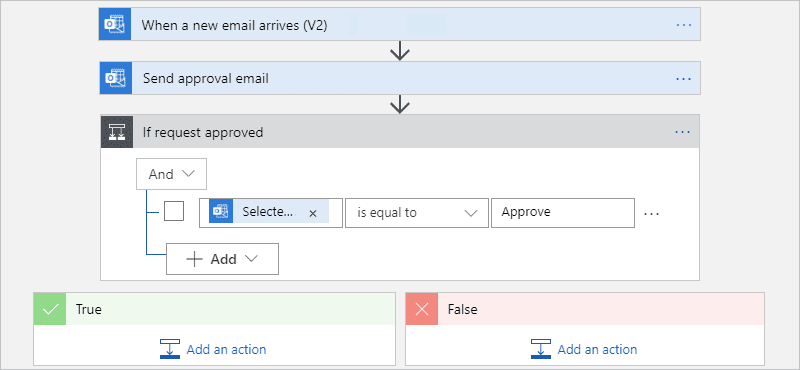Open ellipsis menu for Send approval email
This screenshot has height=370, width=800.
click(684, 79)
